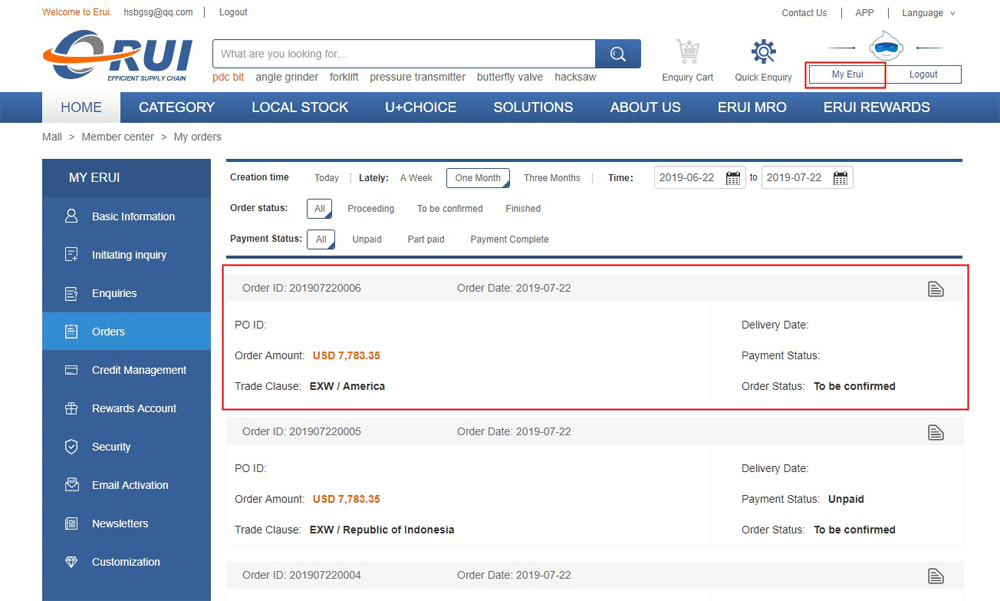Focus the product search box
Screen dimensions: 1000x601
click(x=404, y=54)
